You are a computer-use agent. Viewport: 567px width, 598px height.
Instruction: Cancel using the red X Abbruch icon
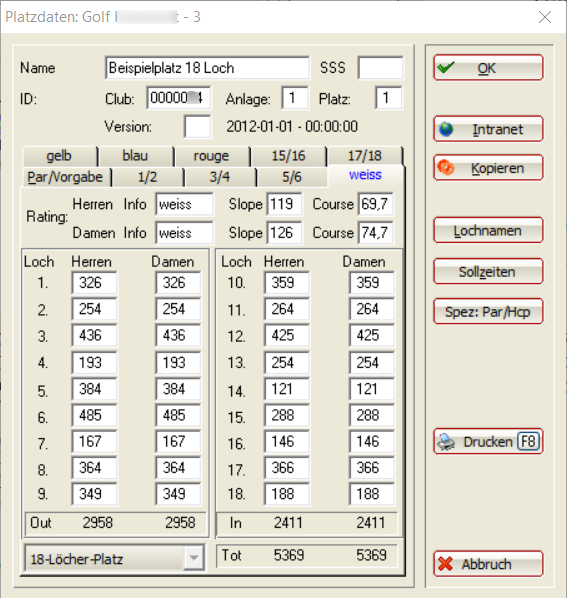click(x=445, y=564)
